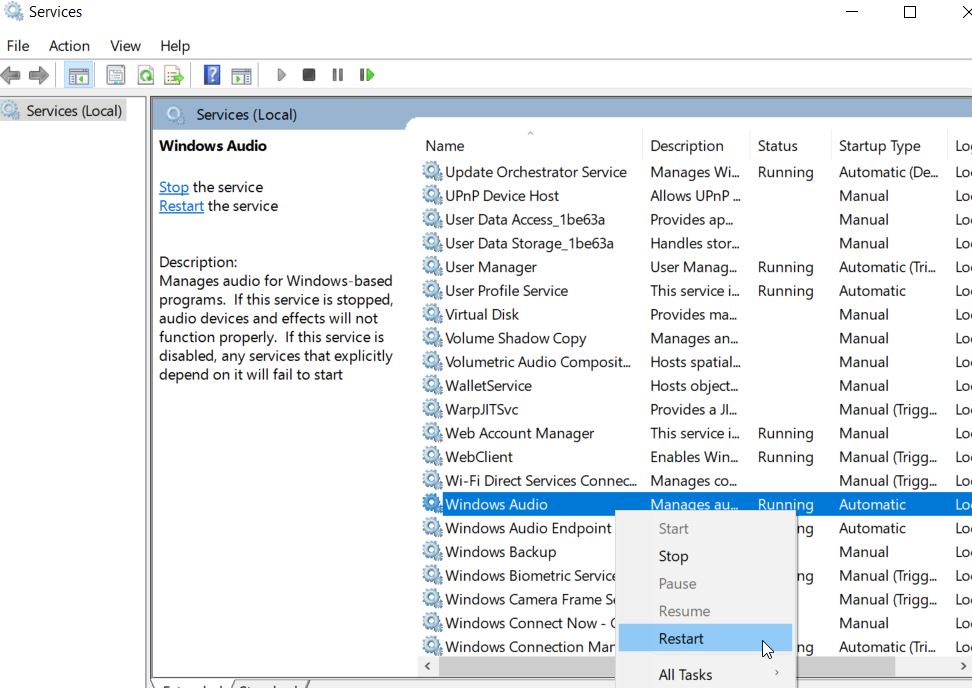Select Services (Local) in the left tree
The image size is (972, 688).
coord(74,111)
